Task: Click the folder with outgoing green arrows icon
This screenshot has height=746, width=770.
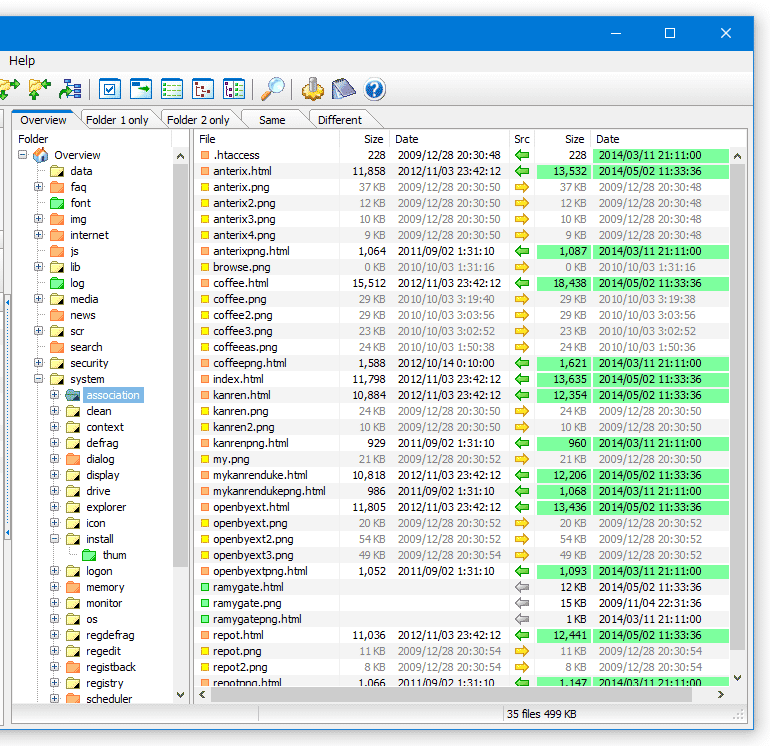Action: click(x=10, y=89)
